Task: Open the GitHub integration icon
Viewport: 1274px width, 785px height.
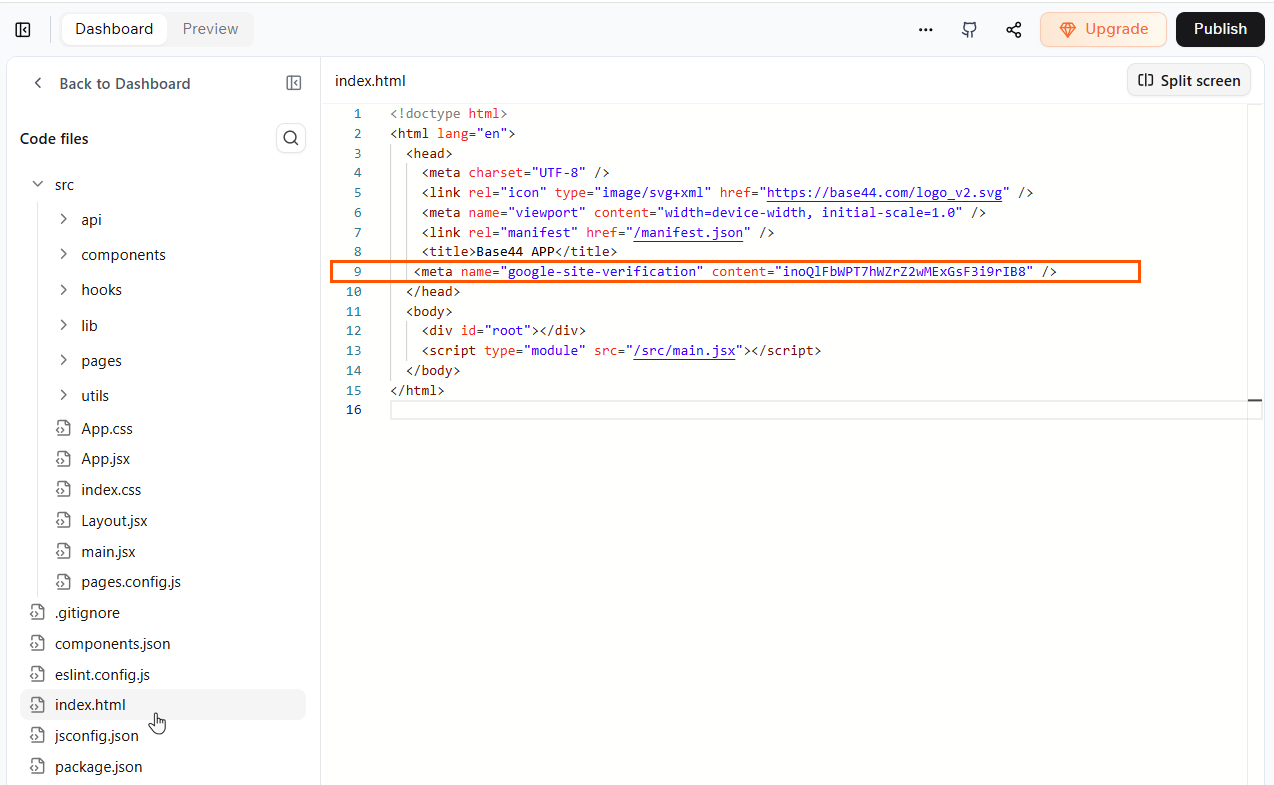Action: [969, 30]
